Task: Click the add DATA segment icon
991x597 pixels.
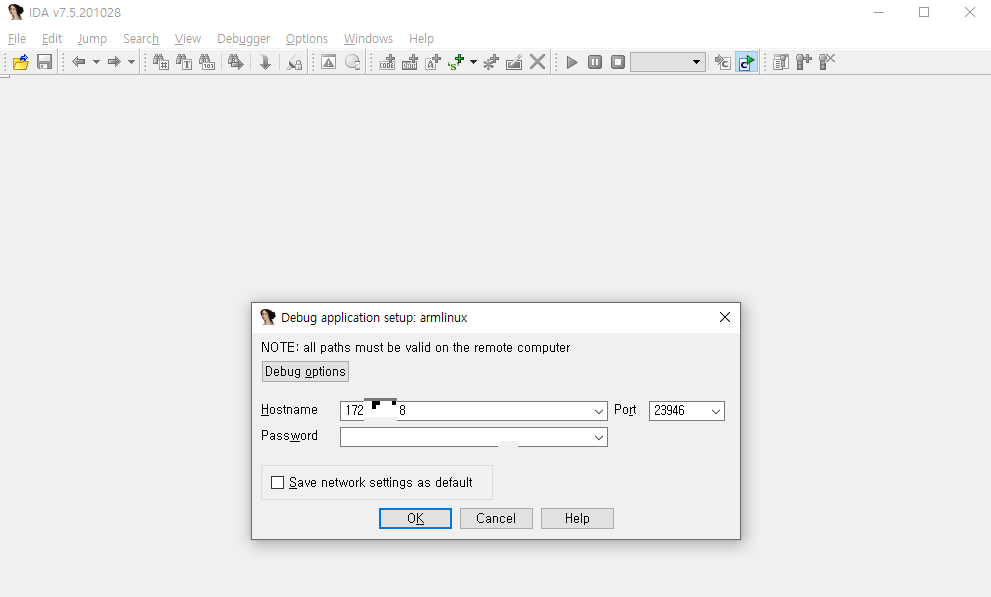Action: [x=410, y=62]
